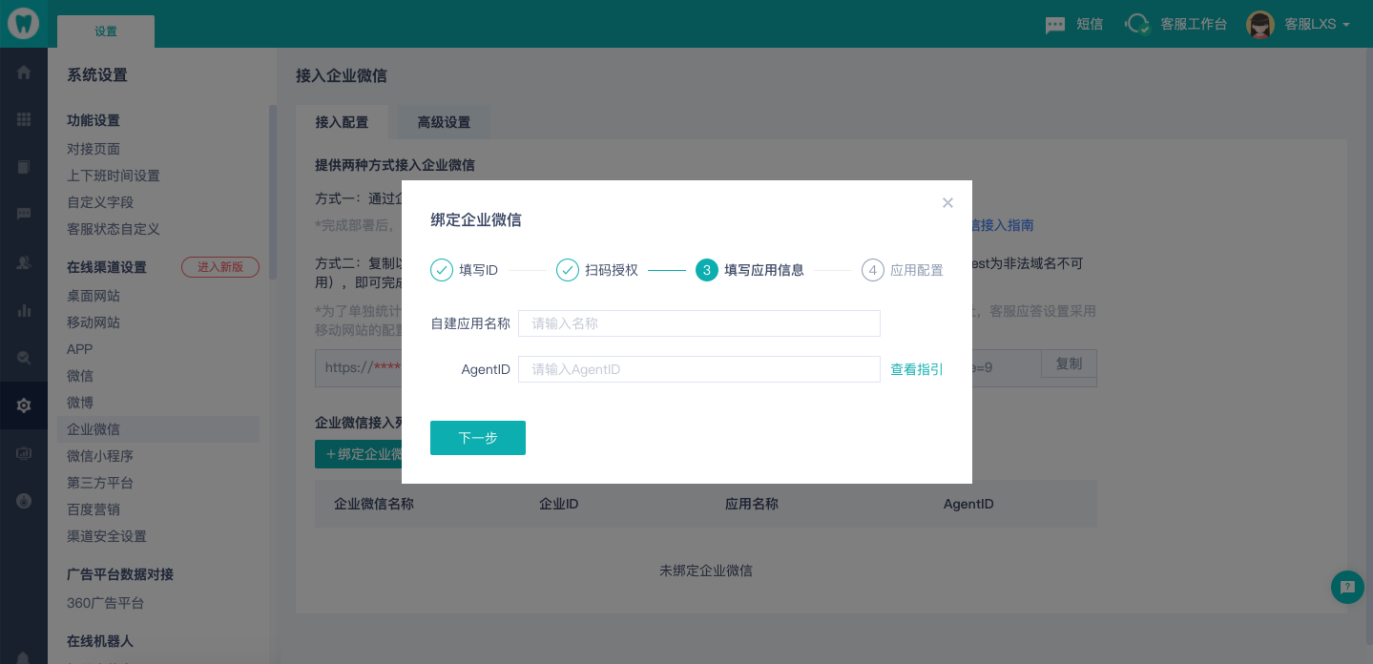This screenshot has width=1373, height=664.
Task: Click completed step 扫码授权 check icon
Action: click(x=567, y=270)
